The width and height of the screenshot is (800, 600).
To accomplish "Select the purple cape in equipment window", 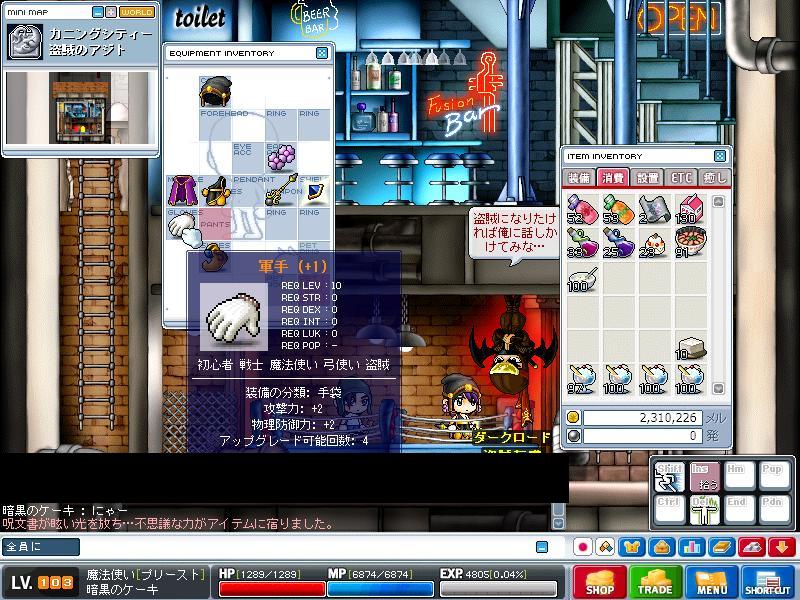I will pyautogui.click(x=183, y=191).
